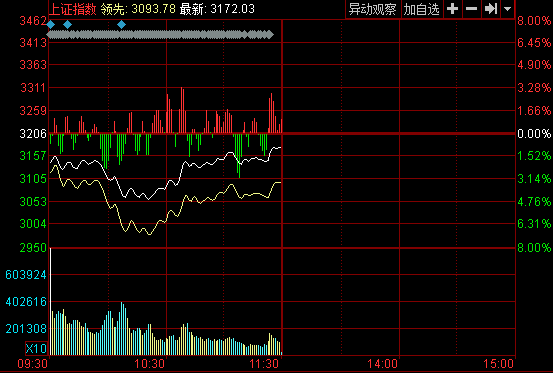Click the third blue diamond marker
This screenshot has width=553, height=373.
pyautogui.click(x=121, y=24)
